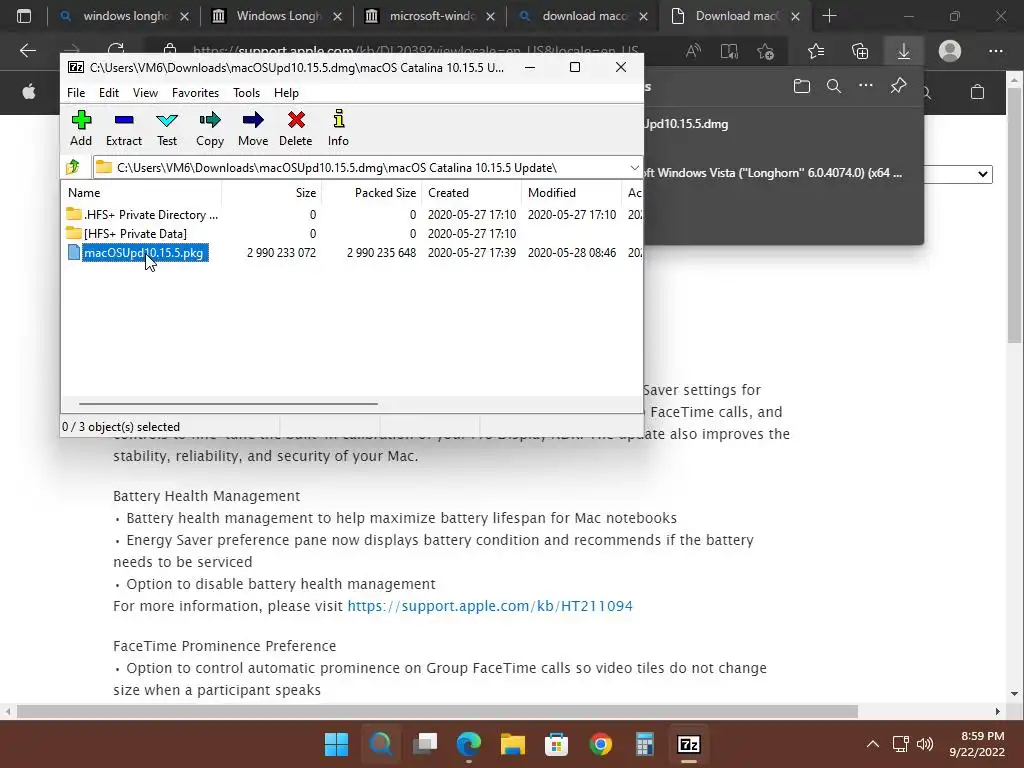The height and width of the screenshot is (768, 1024).
Task: Open taskbar Search
Action: pyautogui.click(x=381, y=744)
